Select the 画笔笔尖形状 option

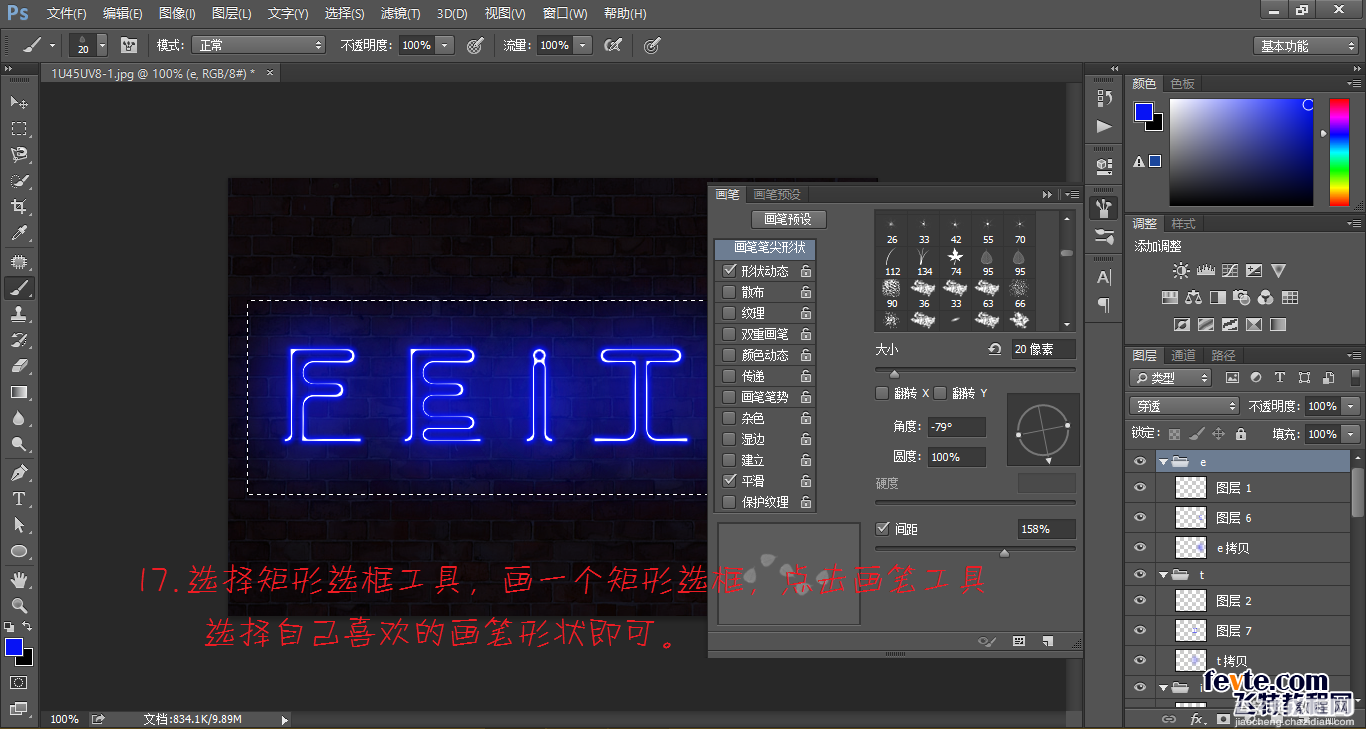[x=765, y=247]
